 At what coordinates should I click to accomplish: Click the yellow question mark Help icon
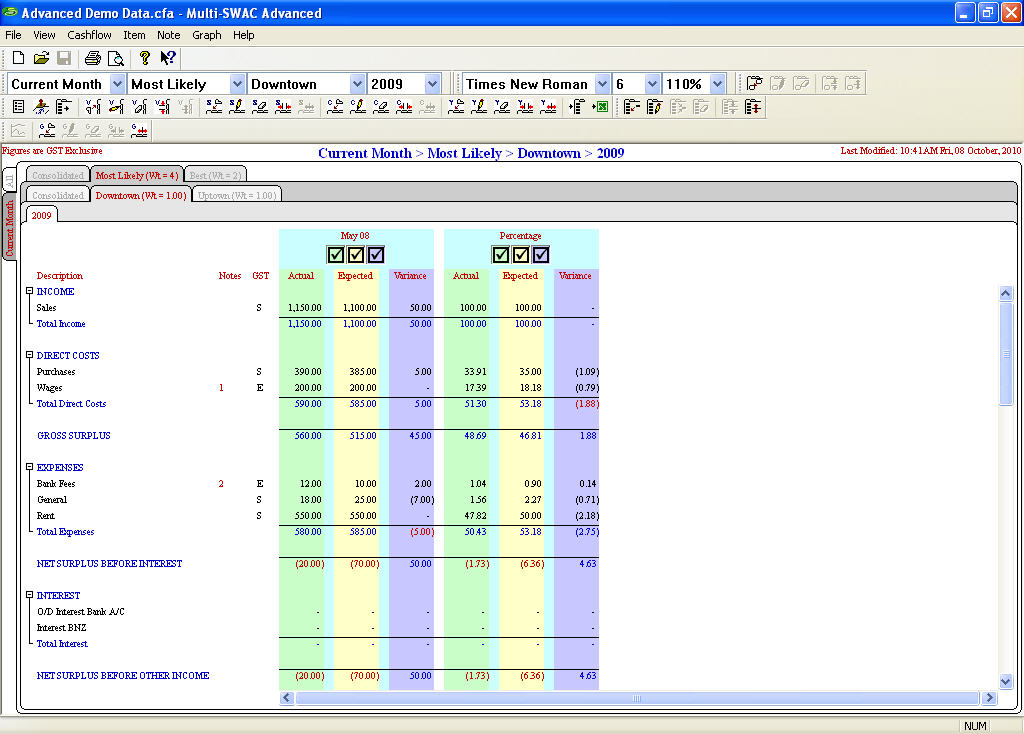pos(144,58)
